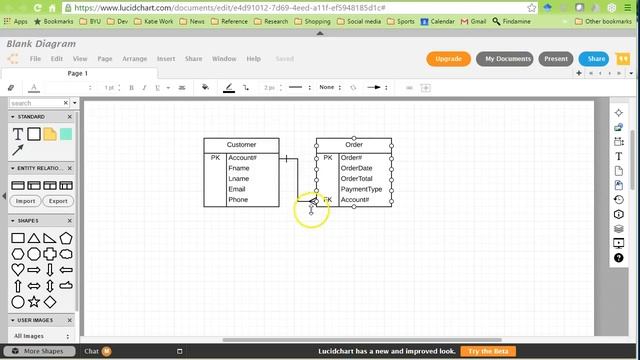Image resolution: width=640 pixels, height=360 pixels.
Task: Select the pentagon shape
Action: coord(66,238)
